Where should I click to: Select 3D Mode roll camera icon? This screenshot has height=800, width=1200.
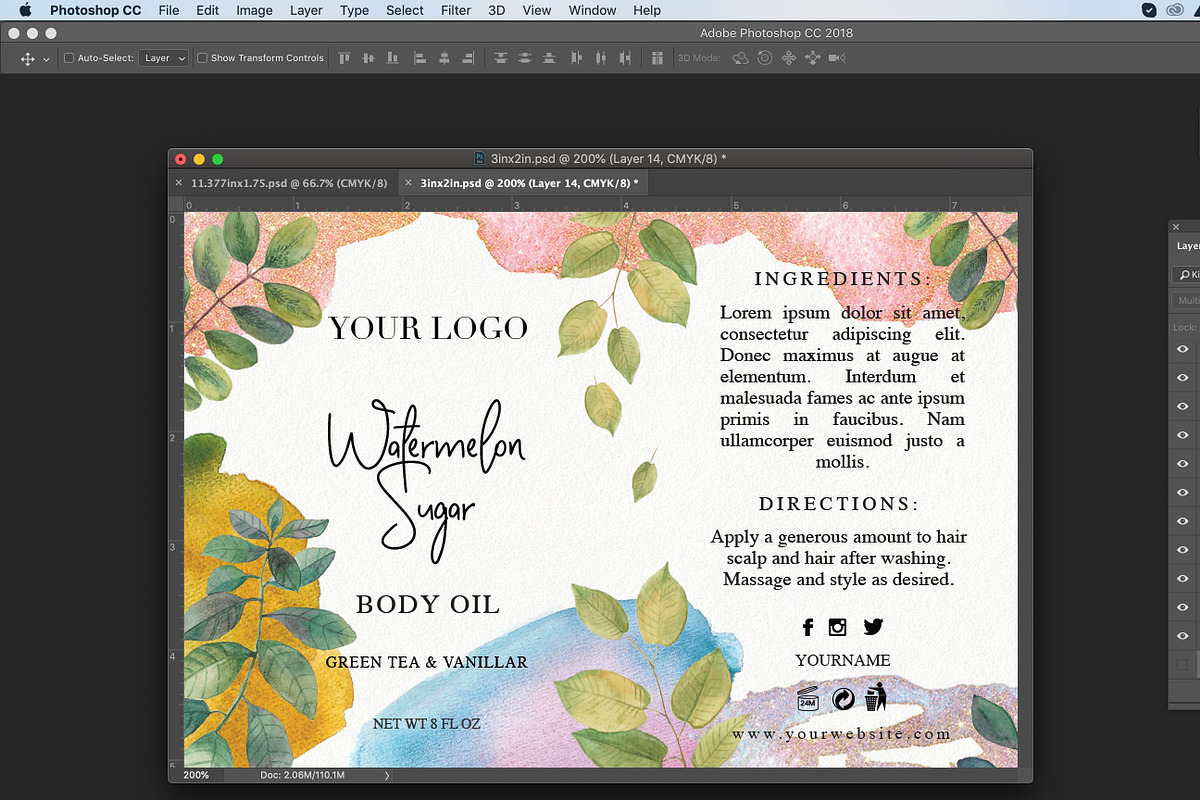click(765, 58)
